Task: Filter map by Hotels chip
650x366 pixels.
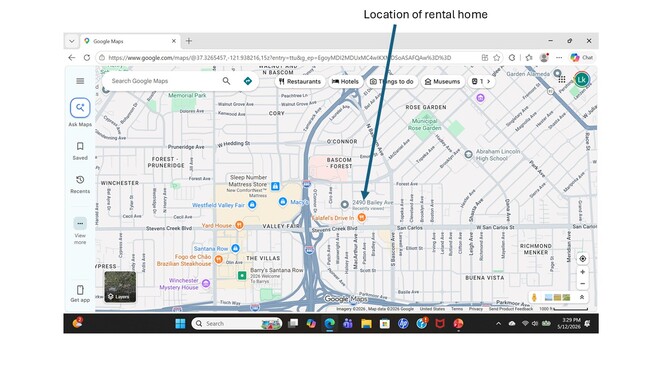Action: [x=345, y=81]
